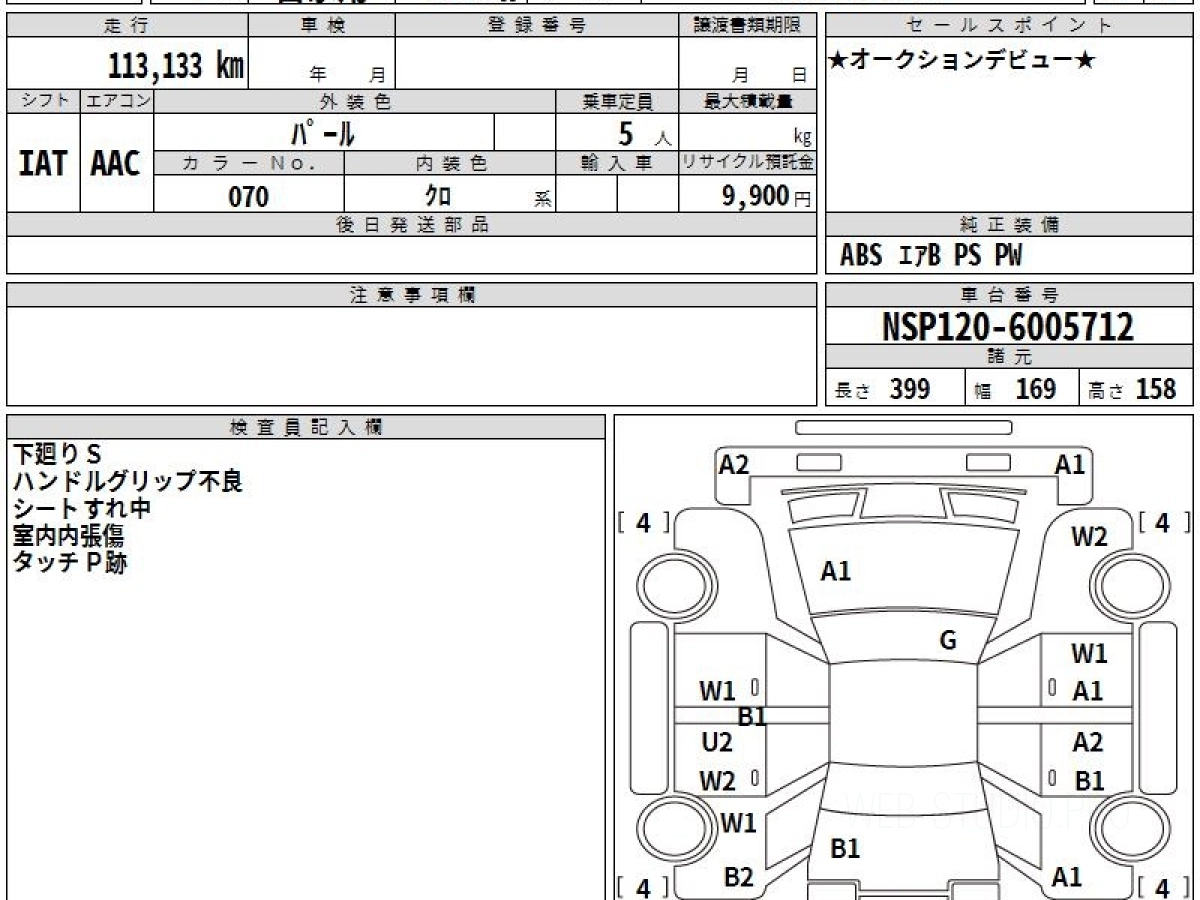Viewport: 1200px width, 900px height.
Task: Click the 内装色 header
Action: tap(450, 164)
